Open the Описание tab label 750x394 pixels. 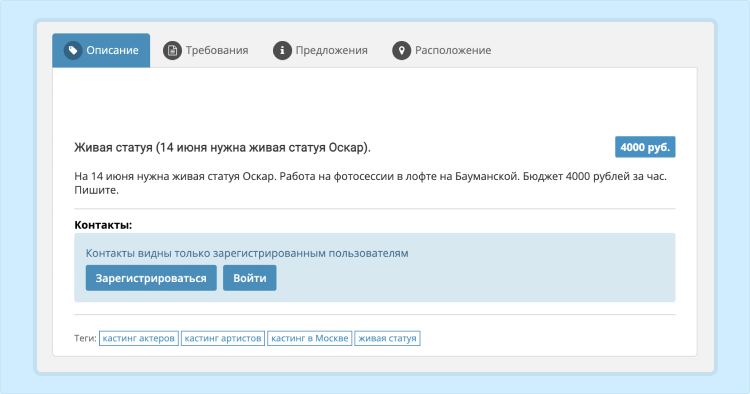(112, 50)
